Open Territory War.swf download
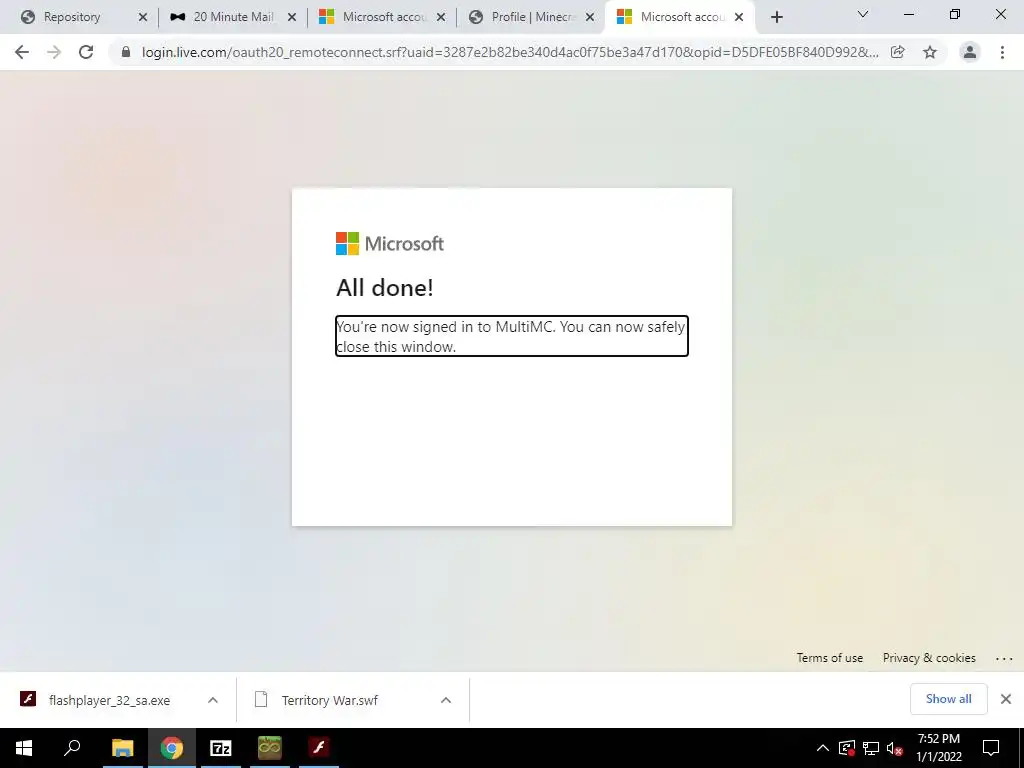1024x768 pixels. [329, 700]
